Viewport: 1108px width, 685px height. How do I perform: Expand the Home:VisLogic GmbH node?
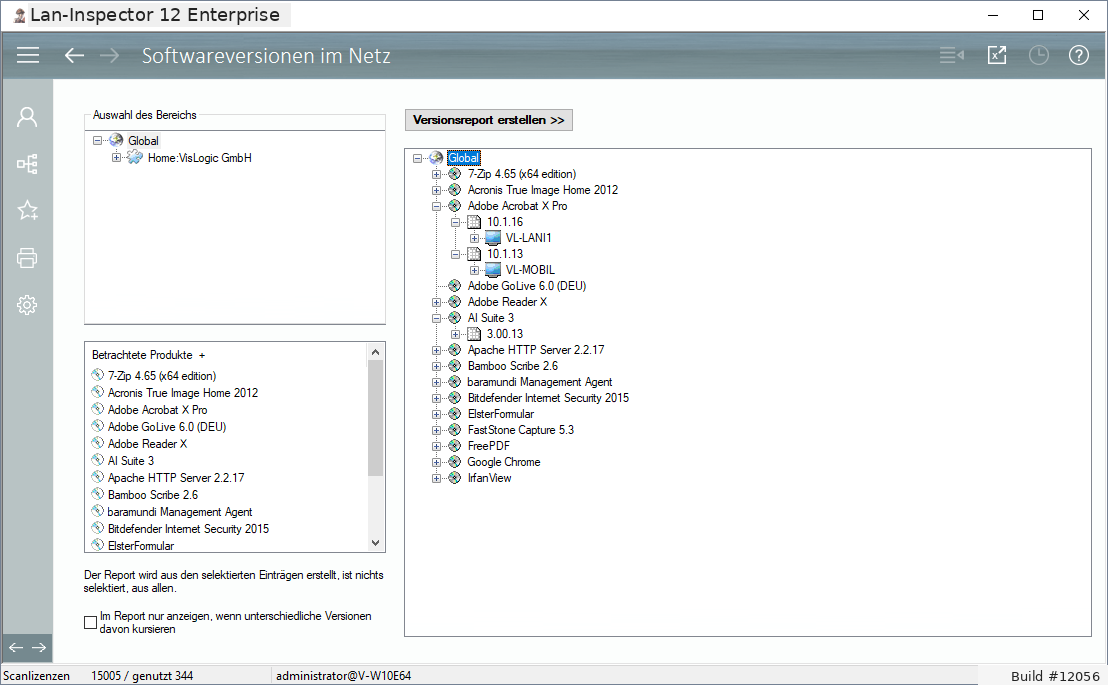(x=117, y=158)
